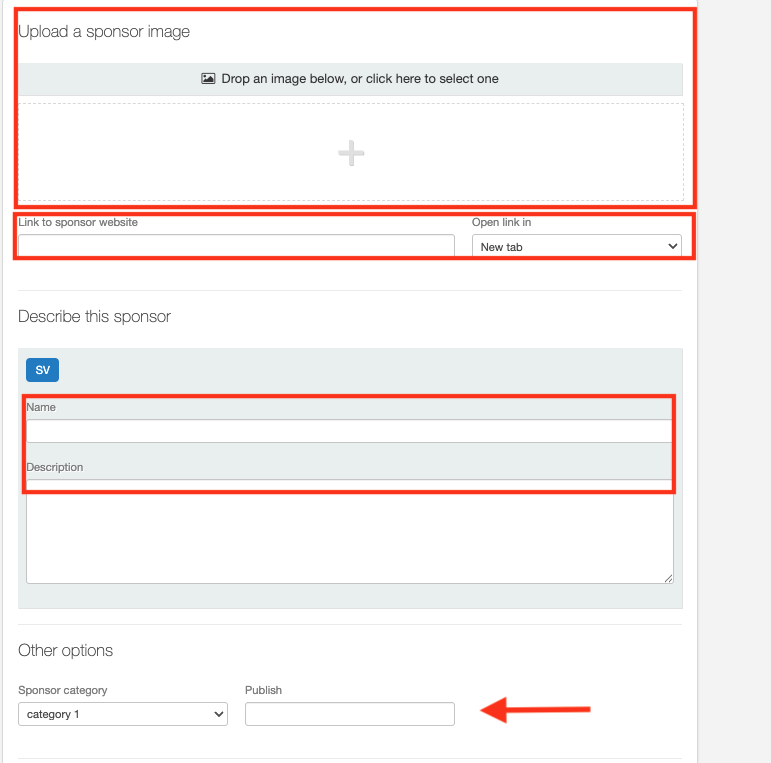This screenshot has width=771, height=763.
Task: Click the "Other options" heading
Action: (66, 651)
